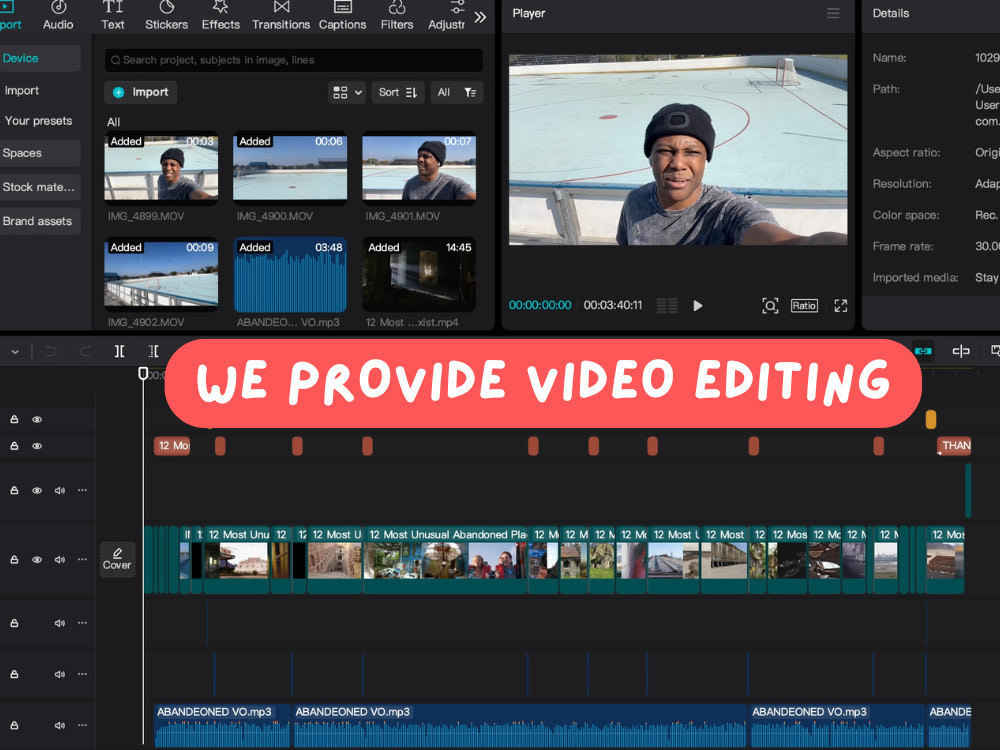Open the Audio tab
Viewport: 1000px width, 750px height.
click(58, 16)
